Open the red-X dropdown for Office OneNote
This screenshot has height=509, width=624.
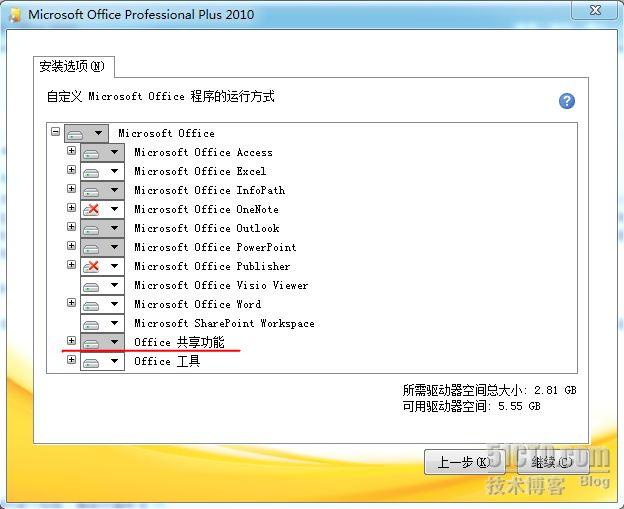pyautogui.click(x=102, y=209)
